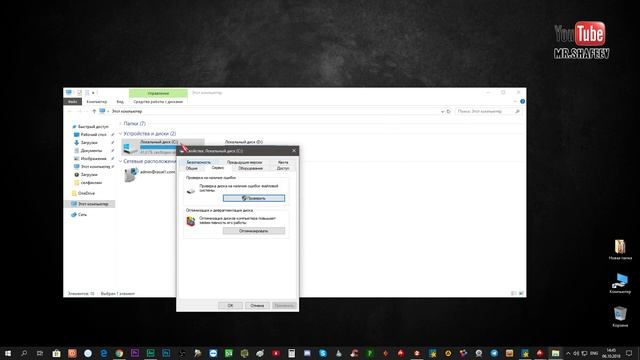Viewport: 640px width, 360px height.
Task: Open Premiere Pro from the taskbar
Action: point(135,353)
